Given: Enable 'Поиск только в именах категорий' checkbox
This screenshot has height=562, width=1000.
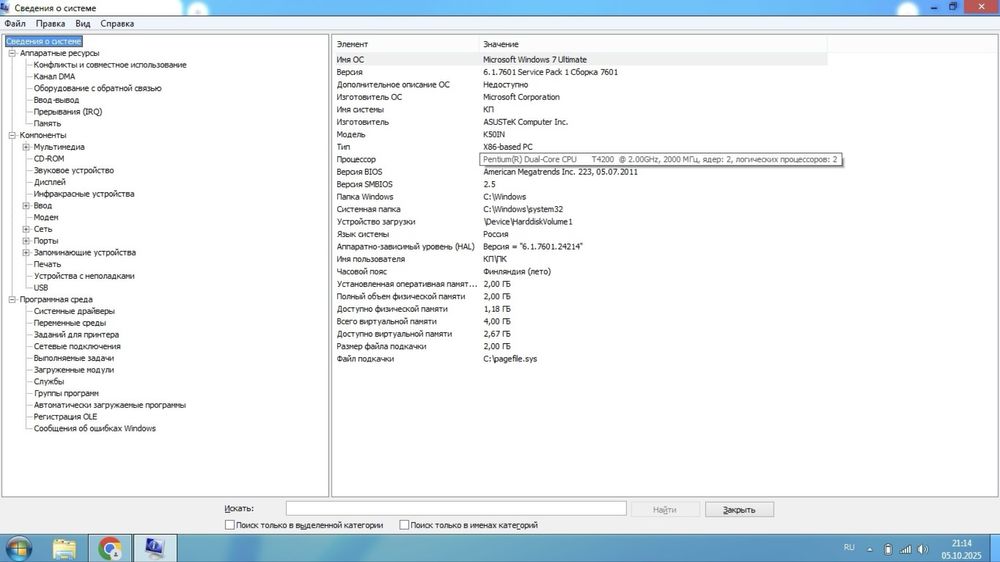Looking at the screenshot, I should click(x=404, y=525).
